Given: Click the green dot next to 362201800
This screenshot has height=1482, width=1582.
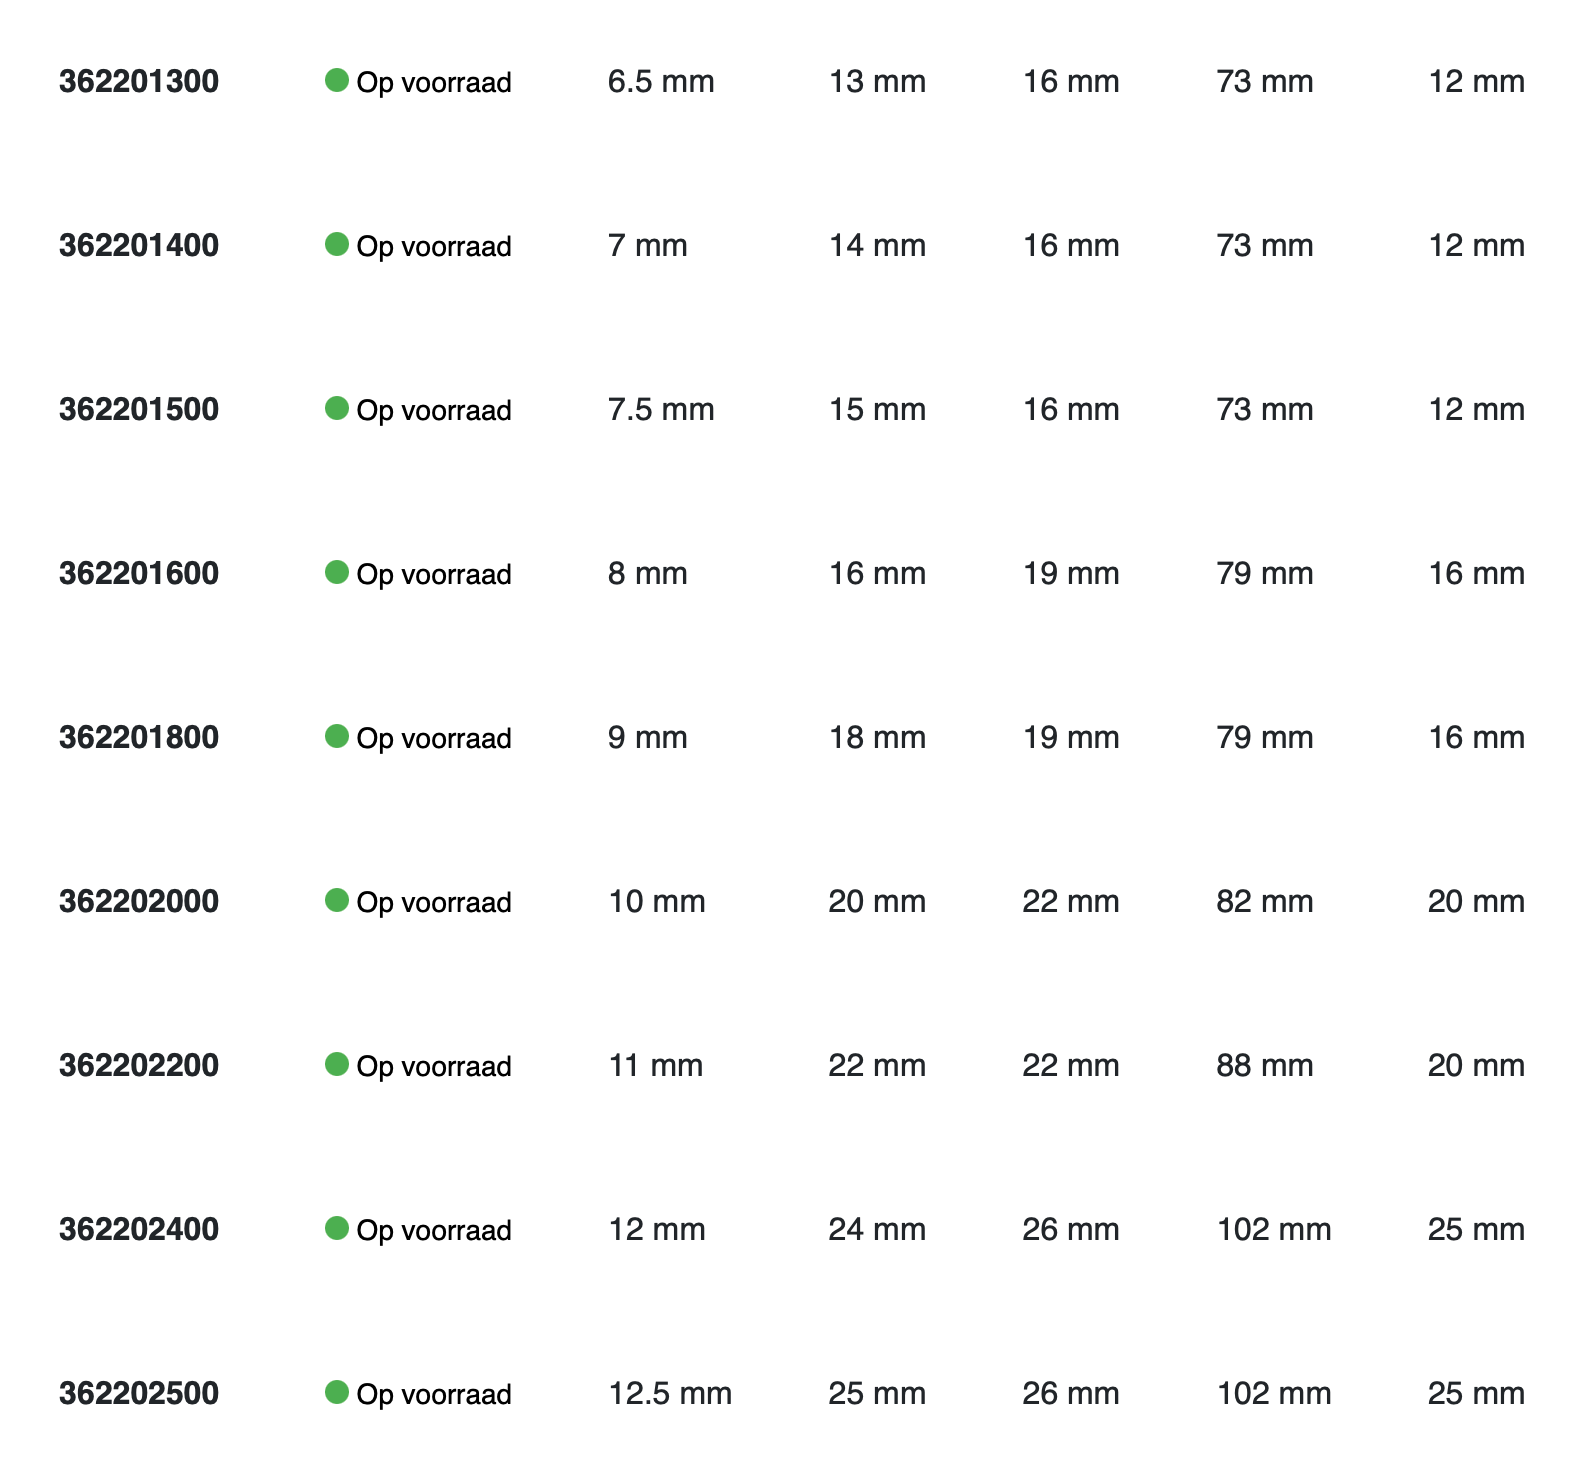Looking at the screenshot, I should [x=337, y=736].
